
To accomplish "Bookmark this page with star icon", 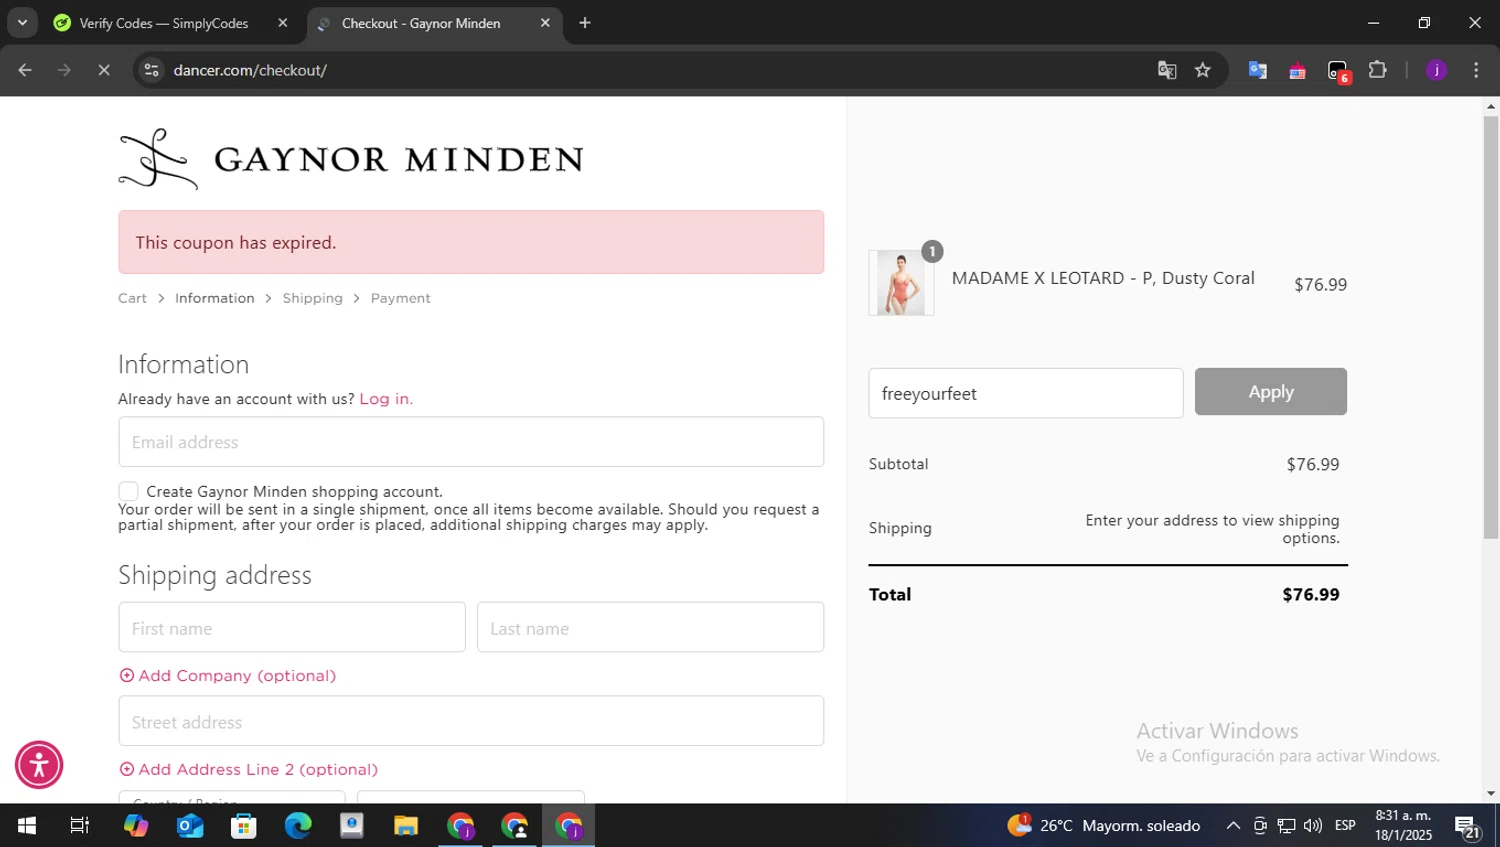I will [1203, 70].
